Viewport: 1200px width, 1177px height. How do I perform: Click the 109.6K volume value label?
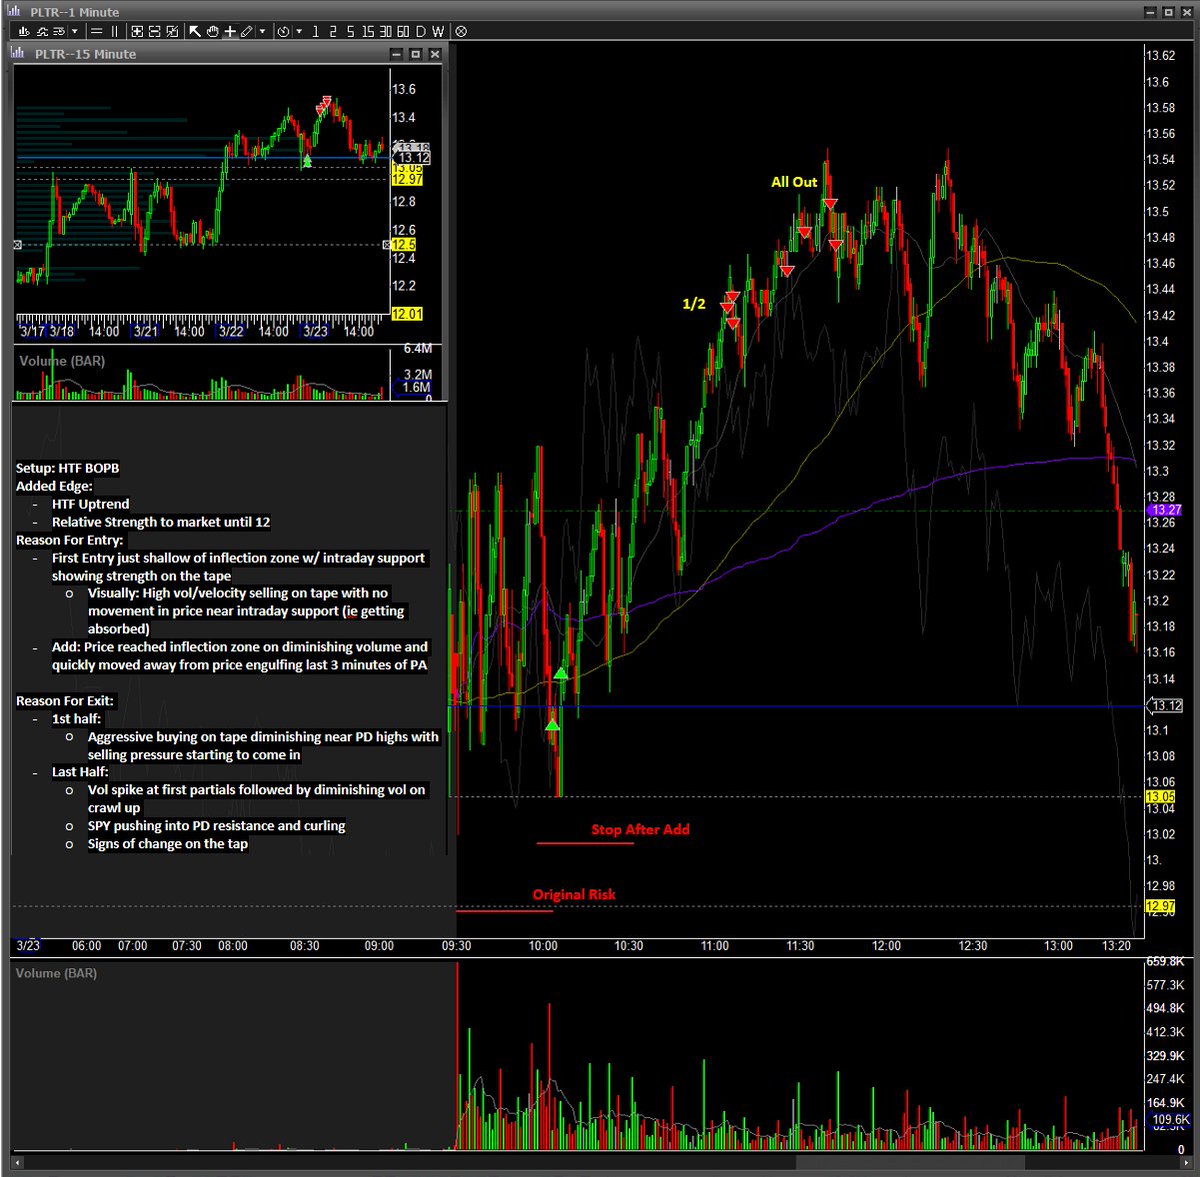pos(1170,1120)
